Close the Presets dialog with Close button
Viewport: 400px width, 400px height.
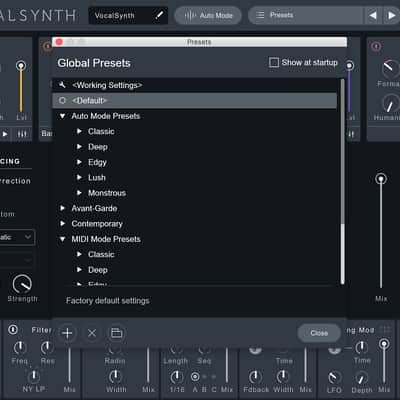pyautogui.click(x=319, y=333)
